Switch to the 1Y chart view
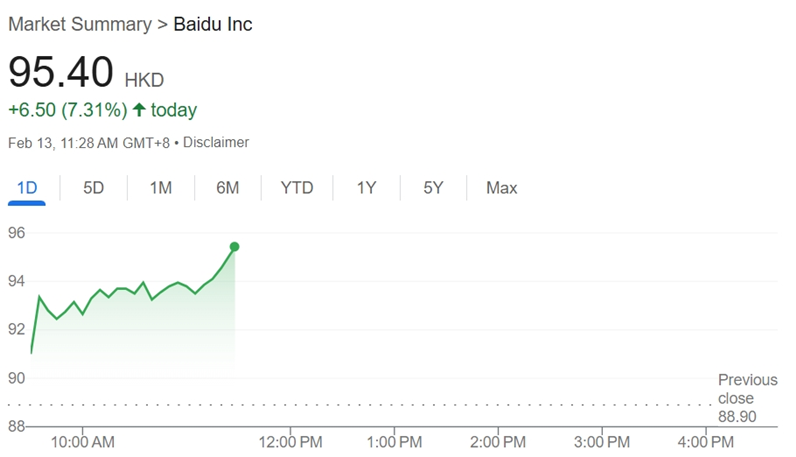The image size is (796, 457). click(366, 188)
